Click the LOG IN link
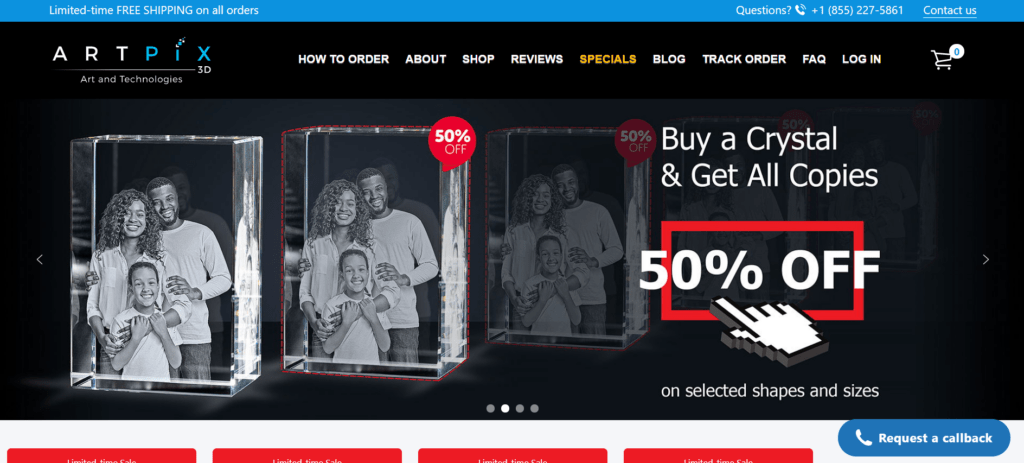 point(861,59)
